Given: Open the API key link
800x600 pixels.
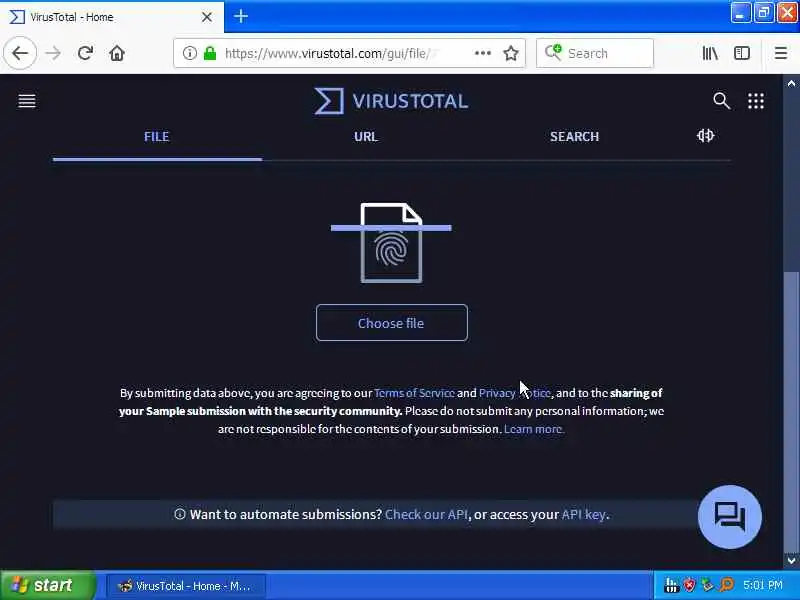Looking at the screenshot, I should [584, 514].
